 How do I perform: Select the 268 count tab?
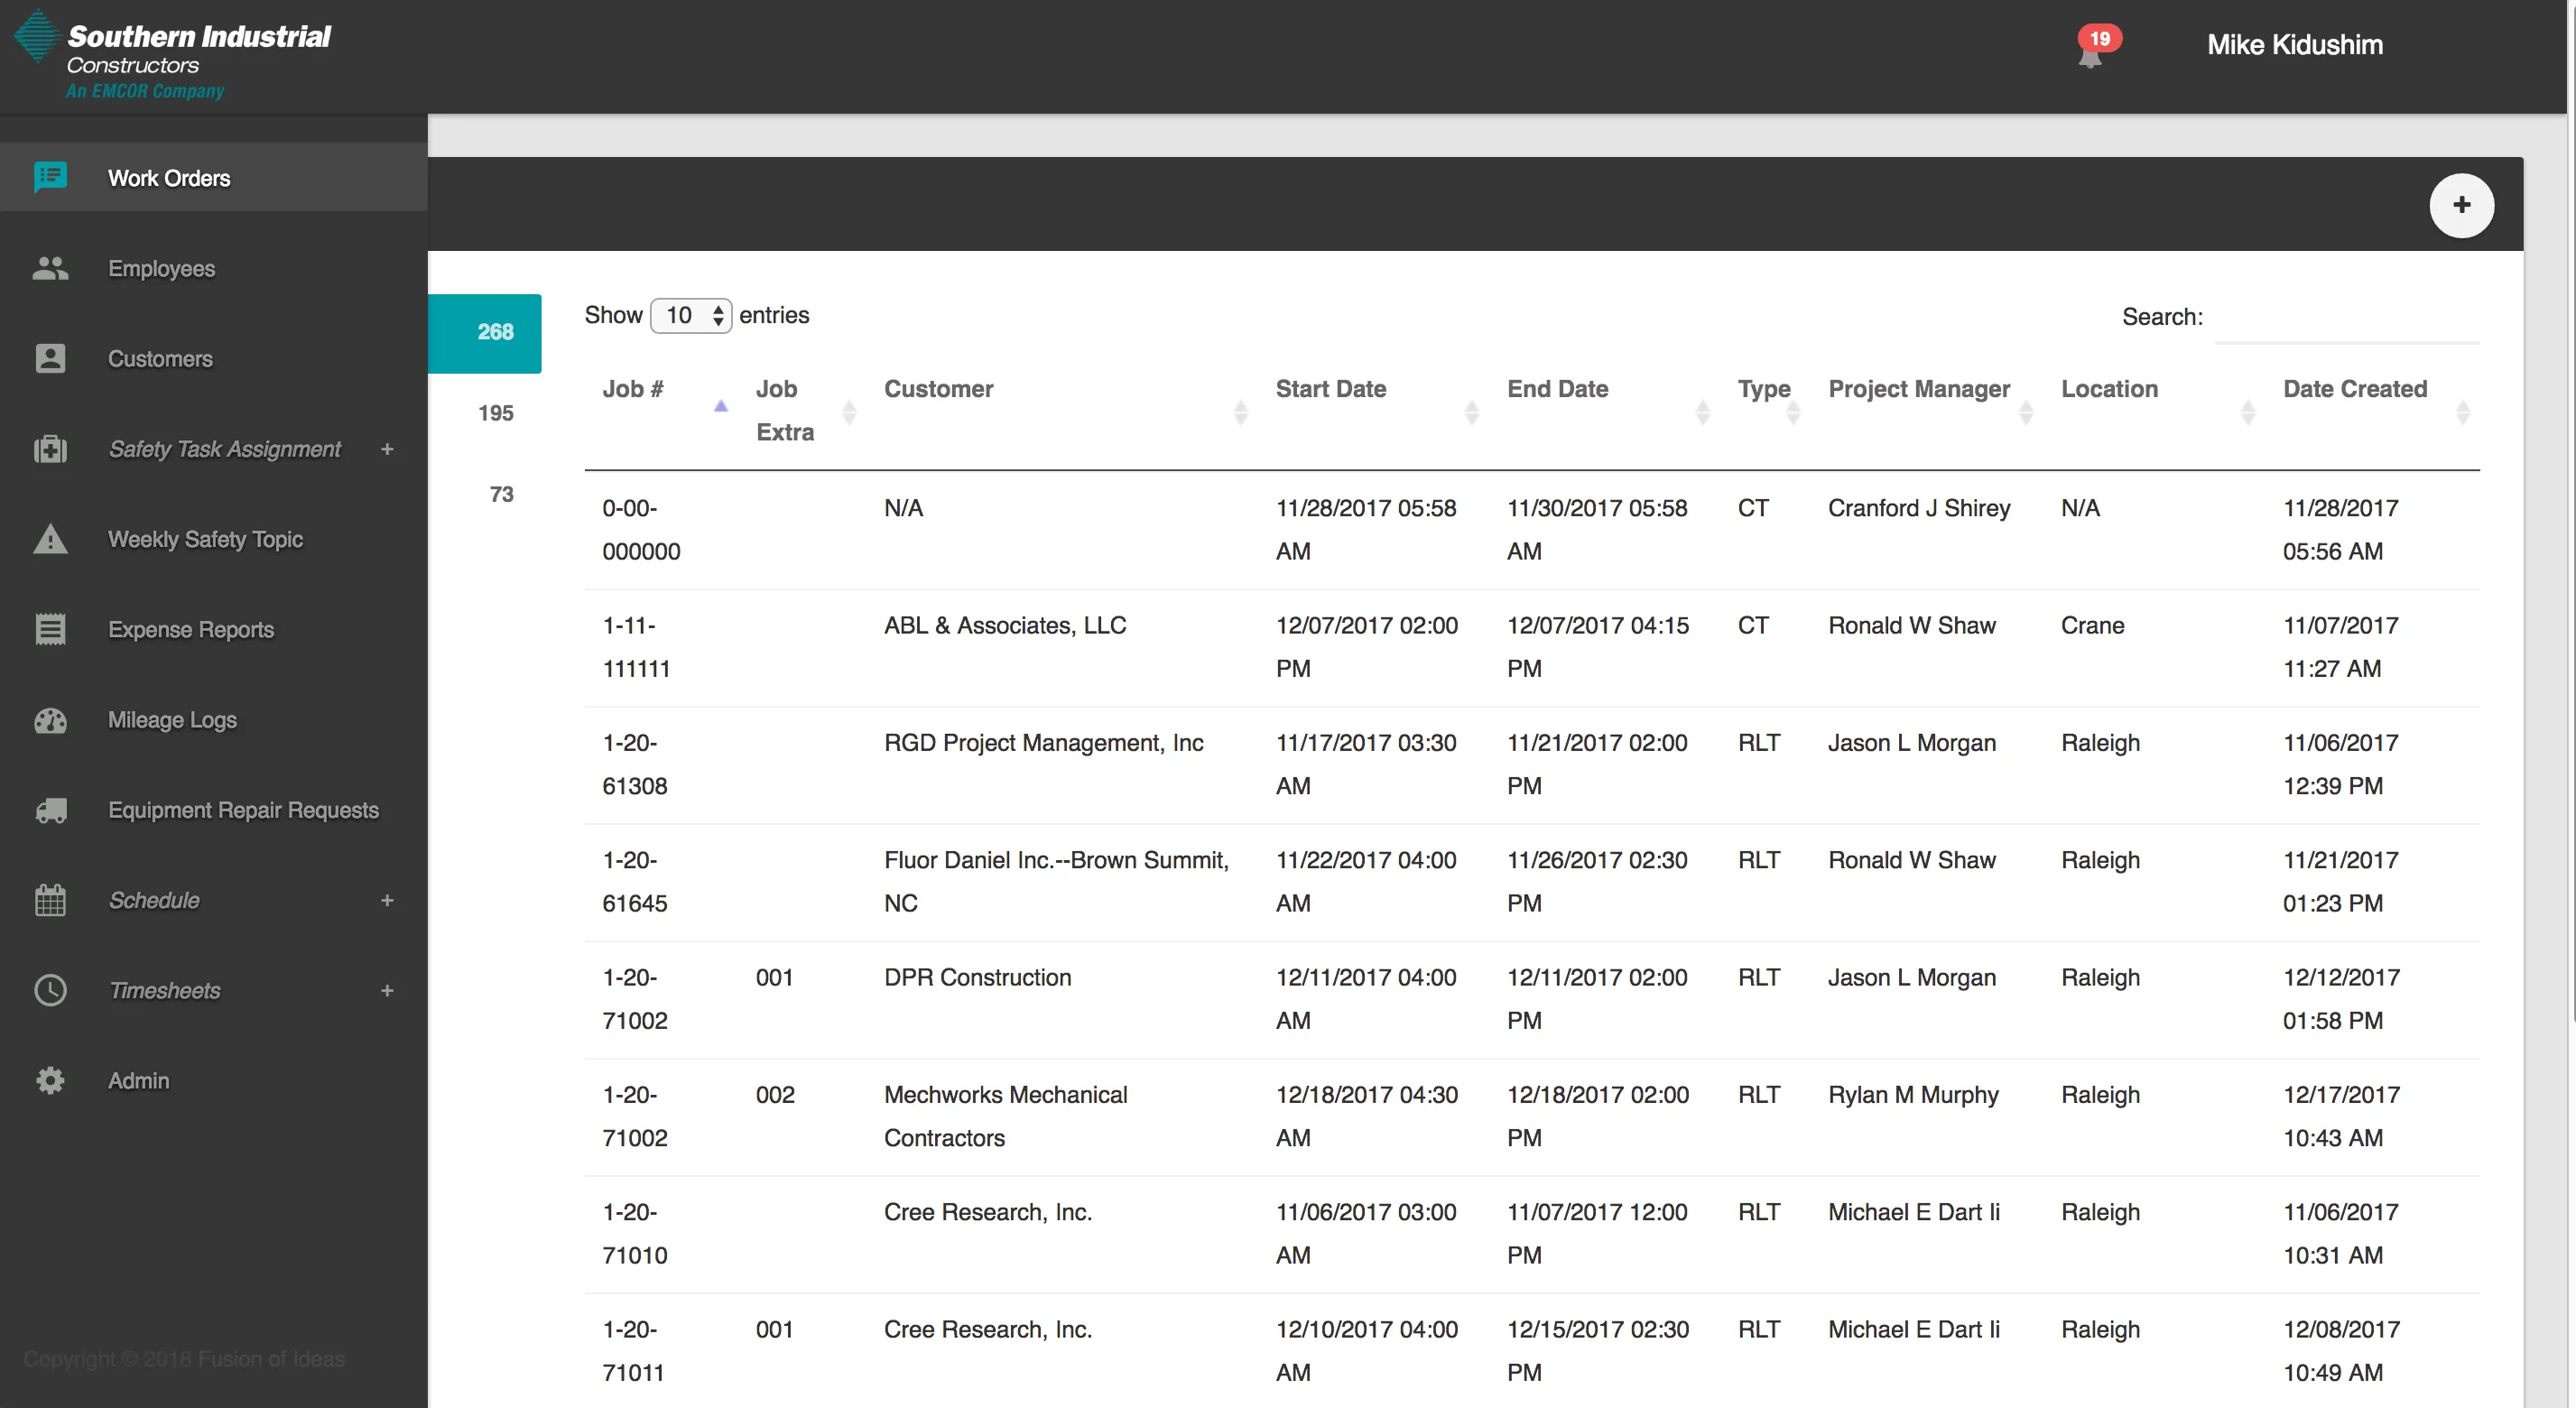tap(495, 332)
